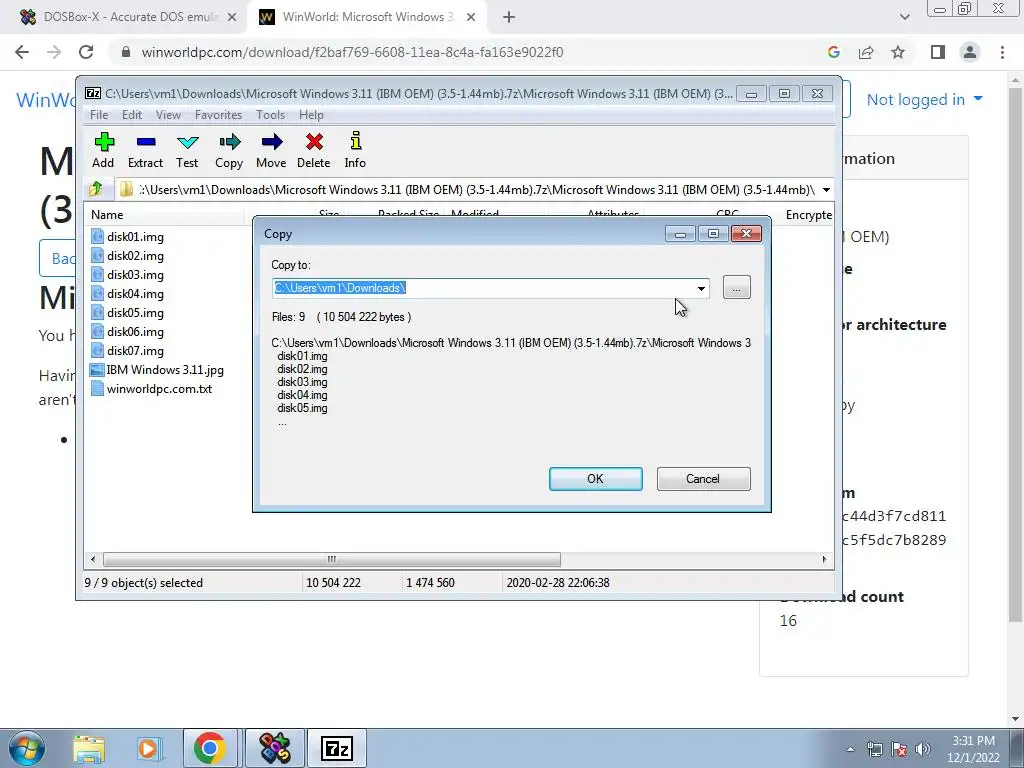Screen dimensions: 1024x768
Task: Select disk06.img in the file list
Action: tap(128, 331)
